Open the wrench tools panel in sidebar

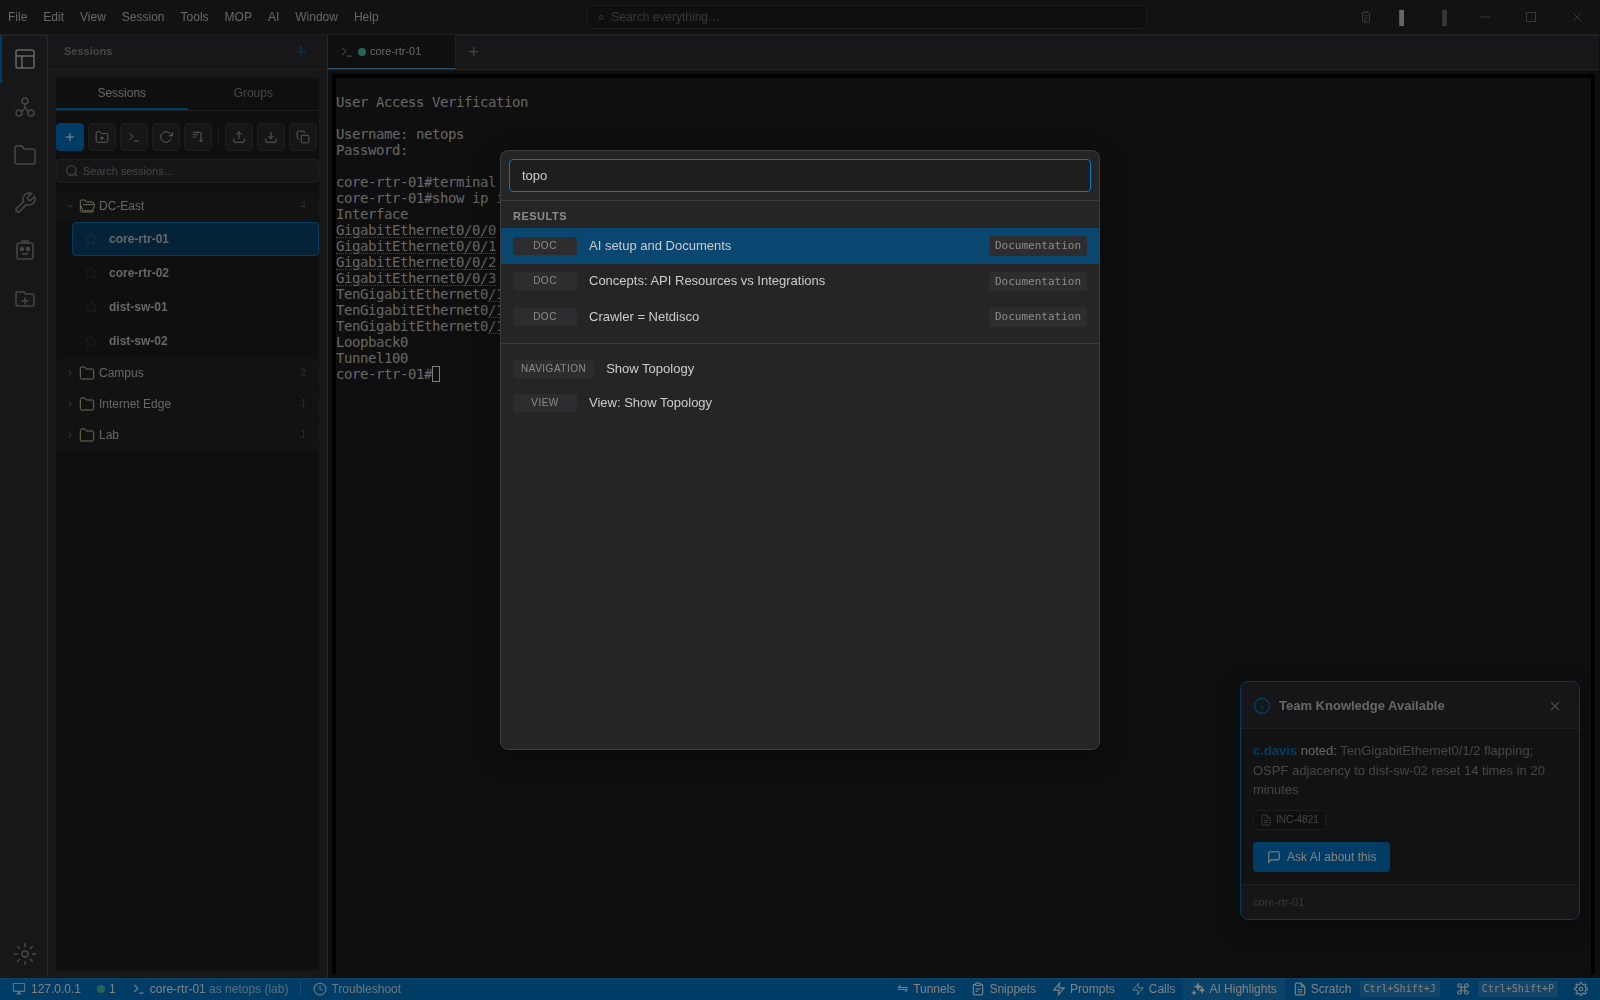[x=25, y=203]
